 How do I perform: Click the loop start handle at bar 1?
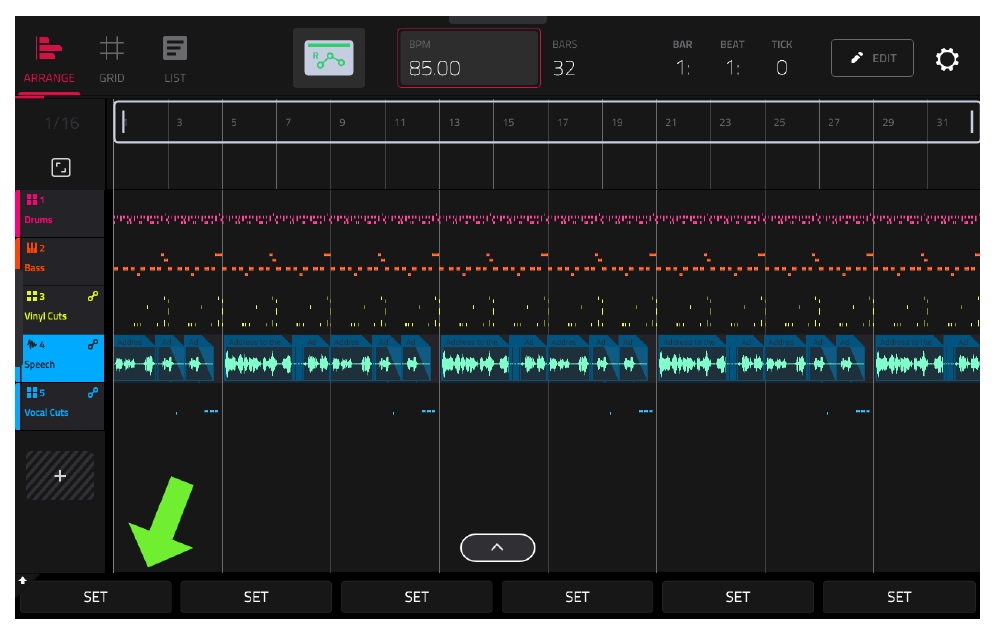[x=123, y=122]
